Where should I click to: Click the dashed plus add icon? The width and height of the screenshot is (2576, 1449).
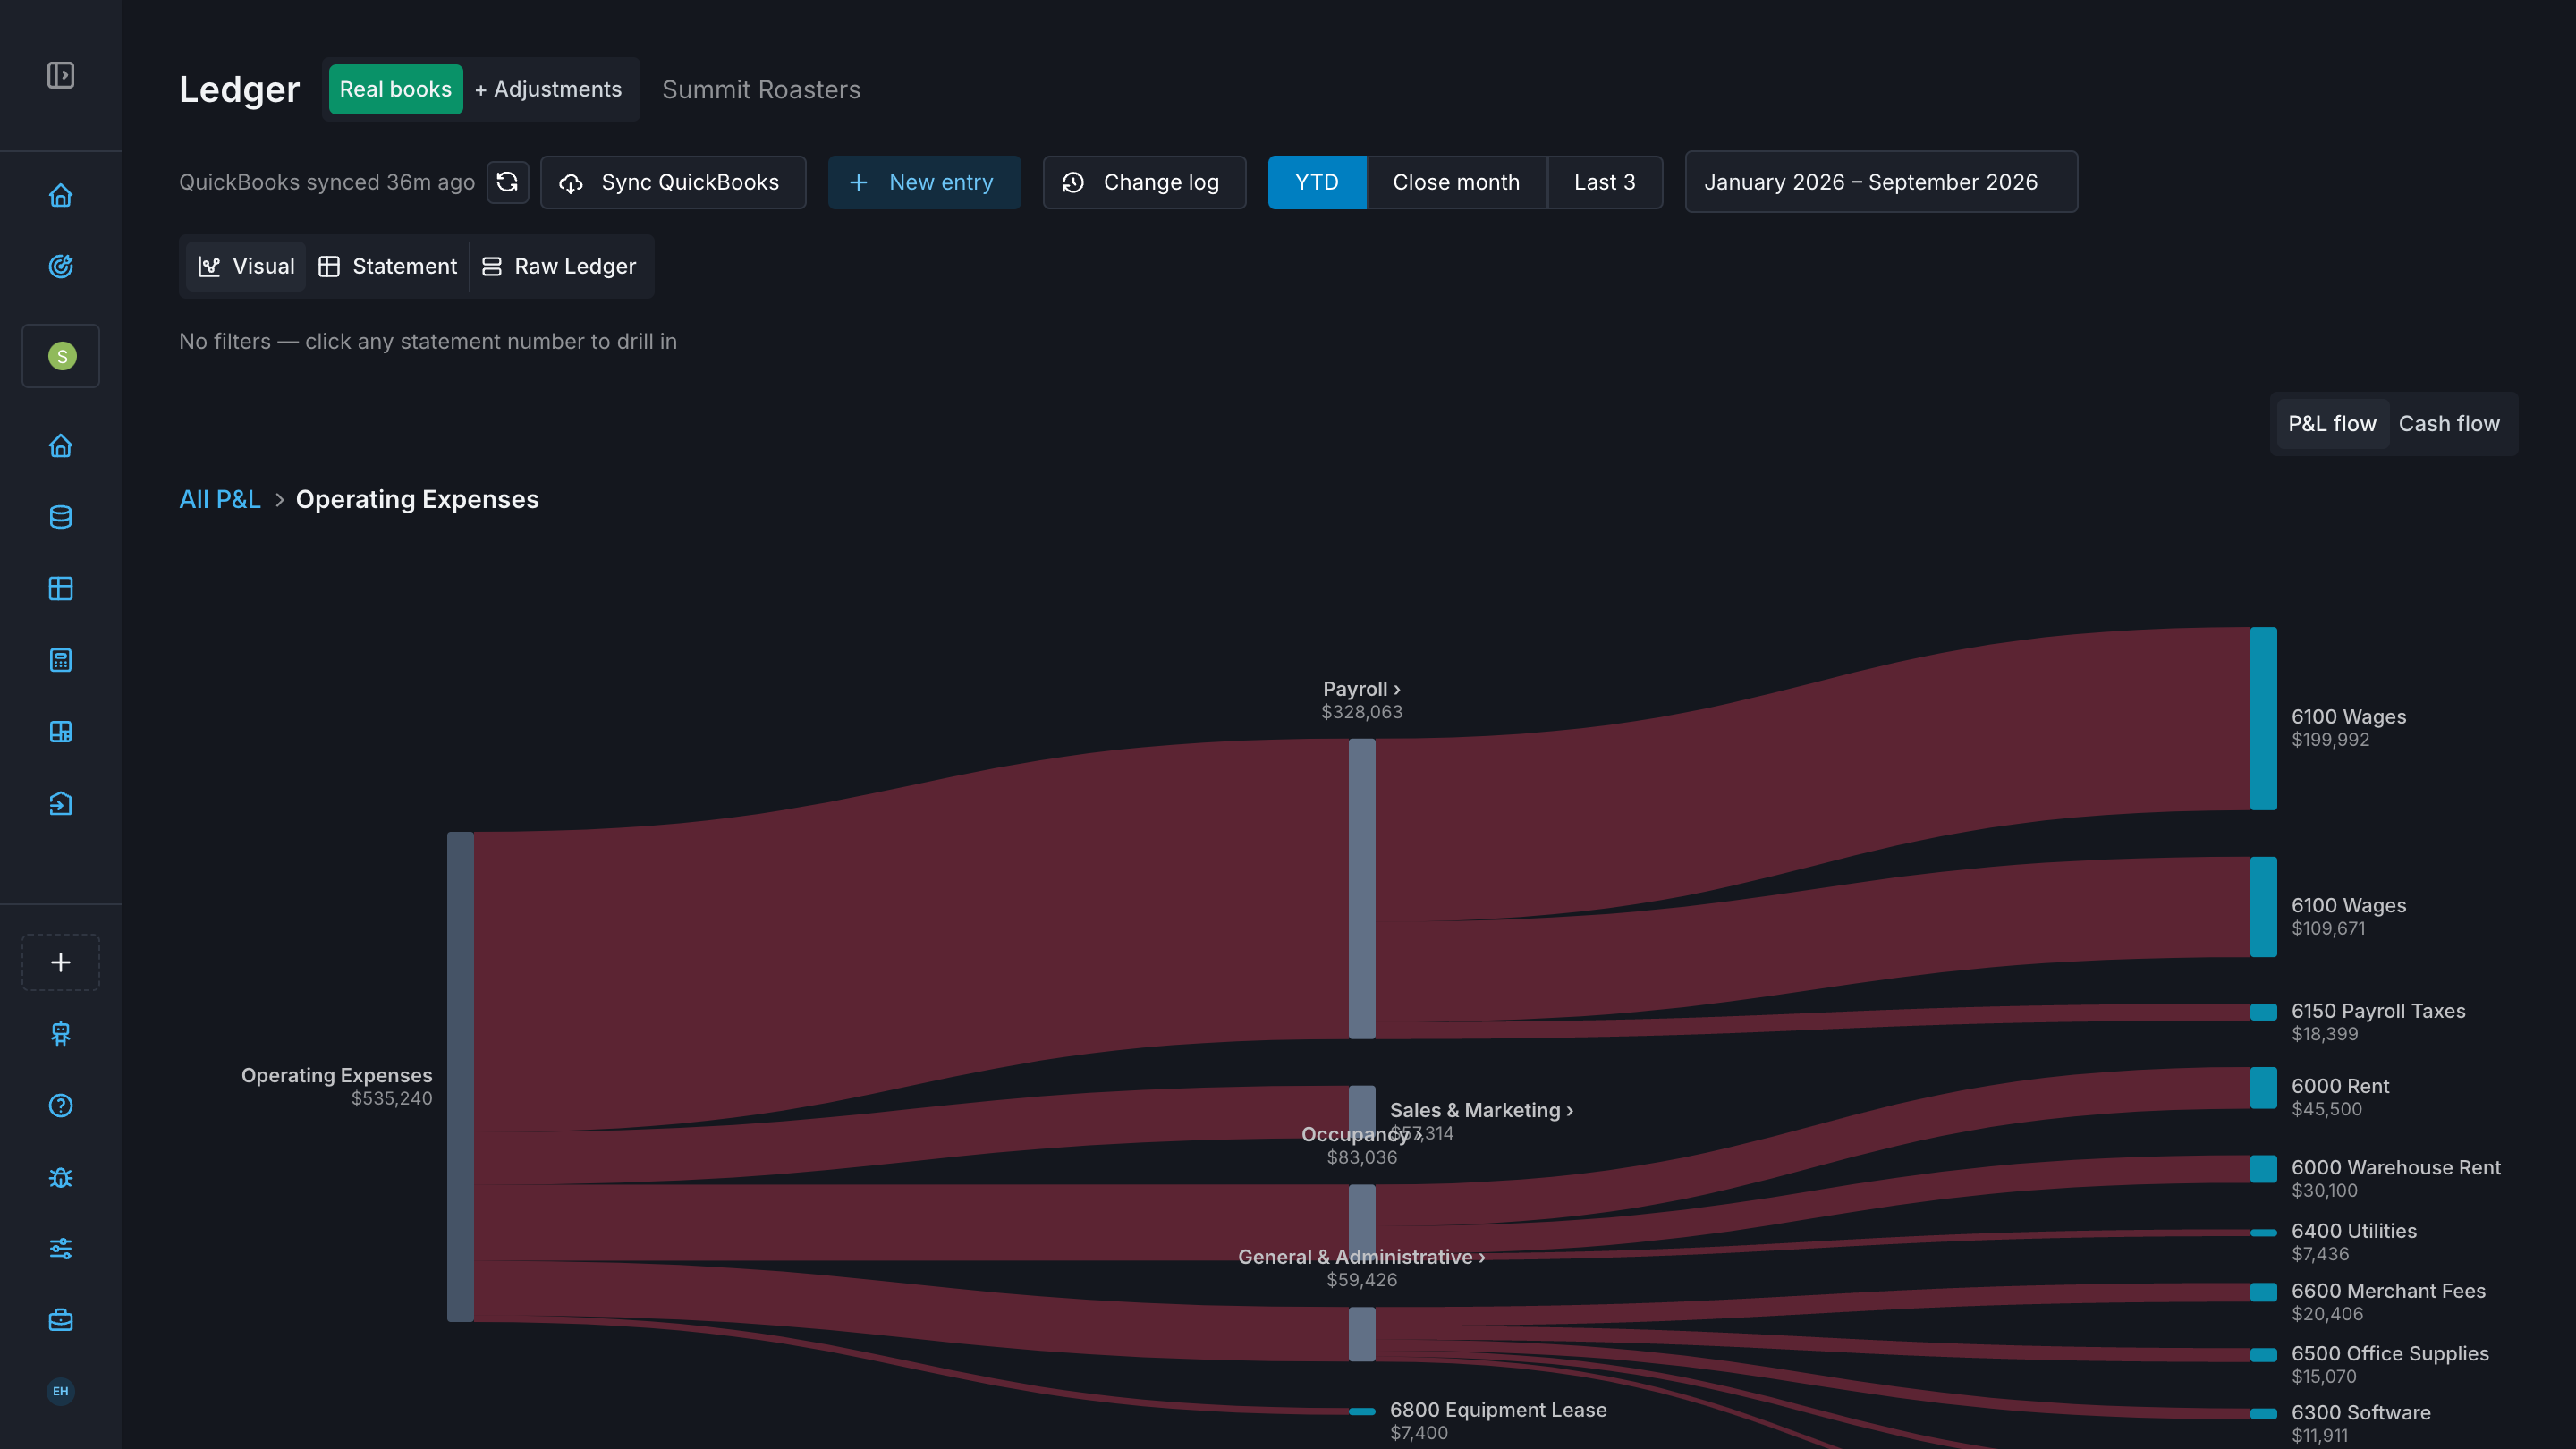tap(61, 962)
